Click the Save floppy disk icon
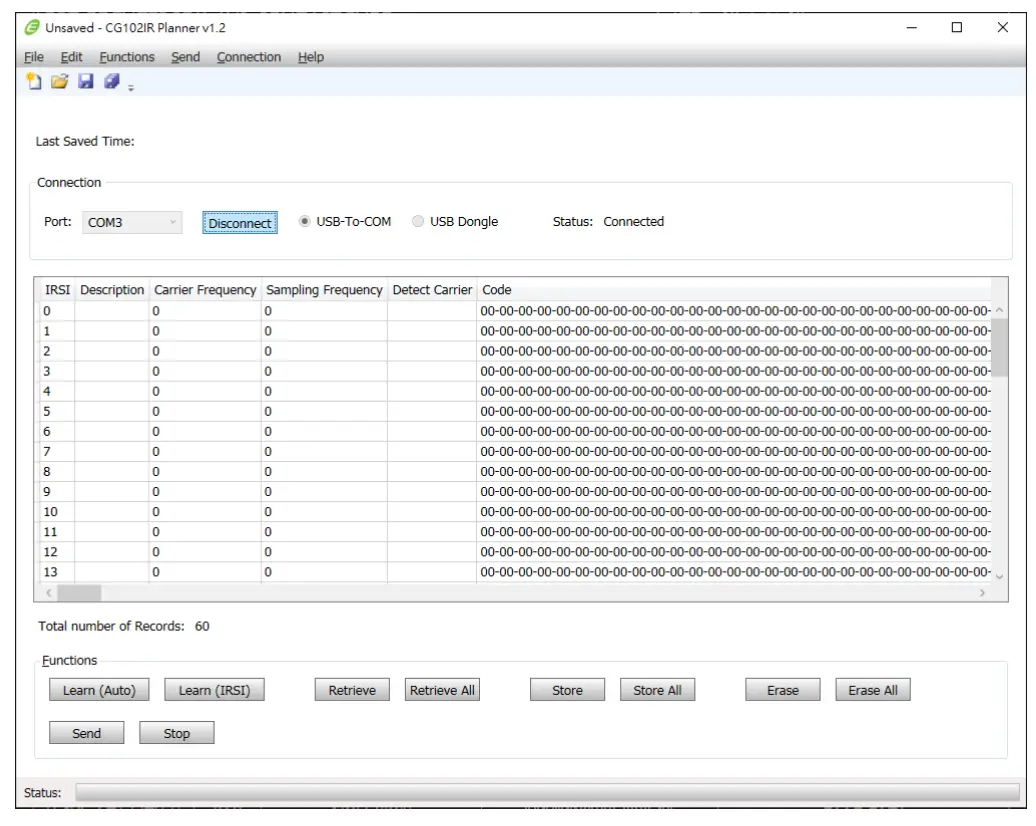 click(86, 81)
